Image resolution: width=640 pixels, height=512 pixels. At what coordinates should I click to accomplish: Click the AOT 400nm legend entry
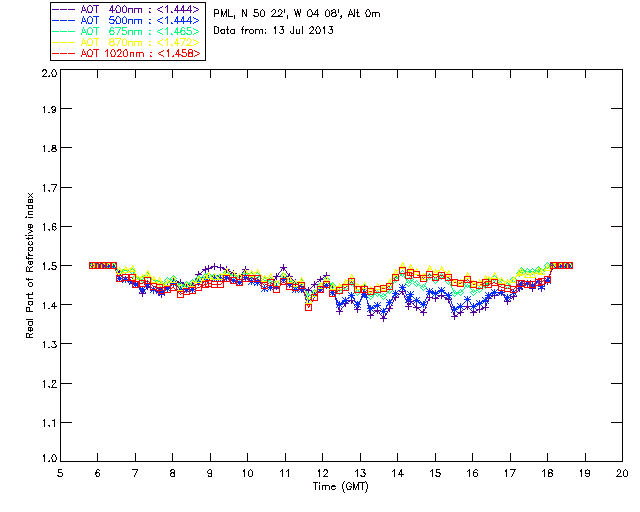coord(127,9)
